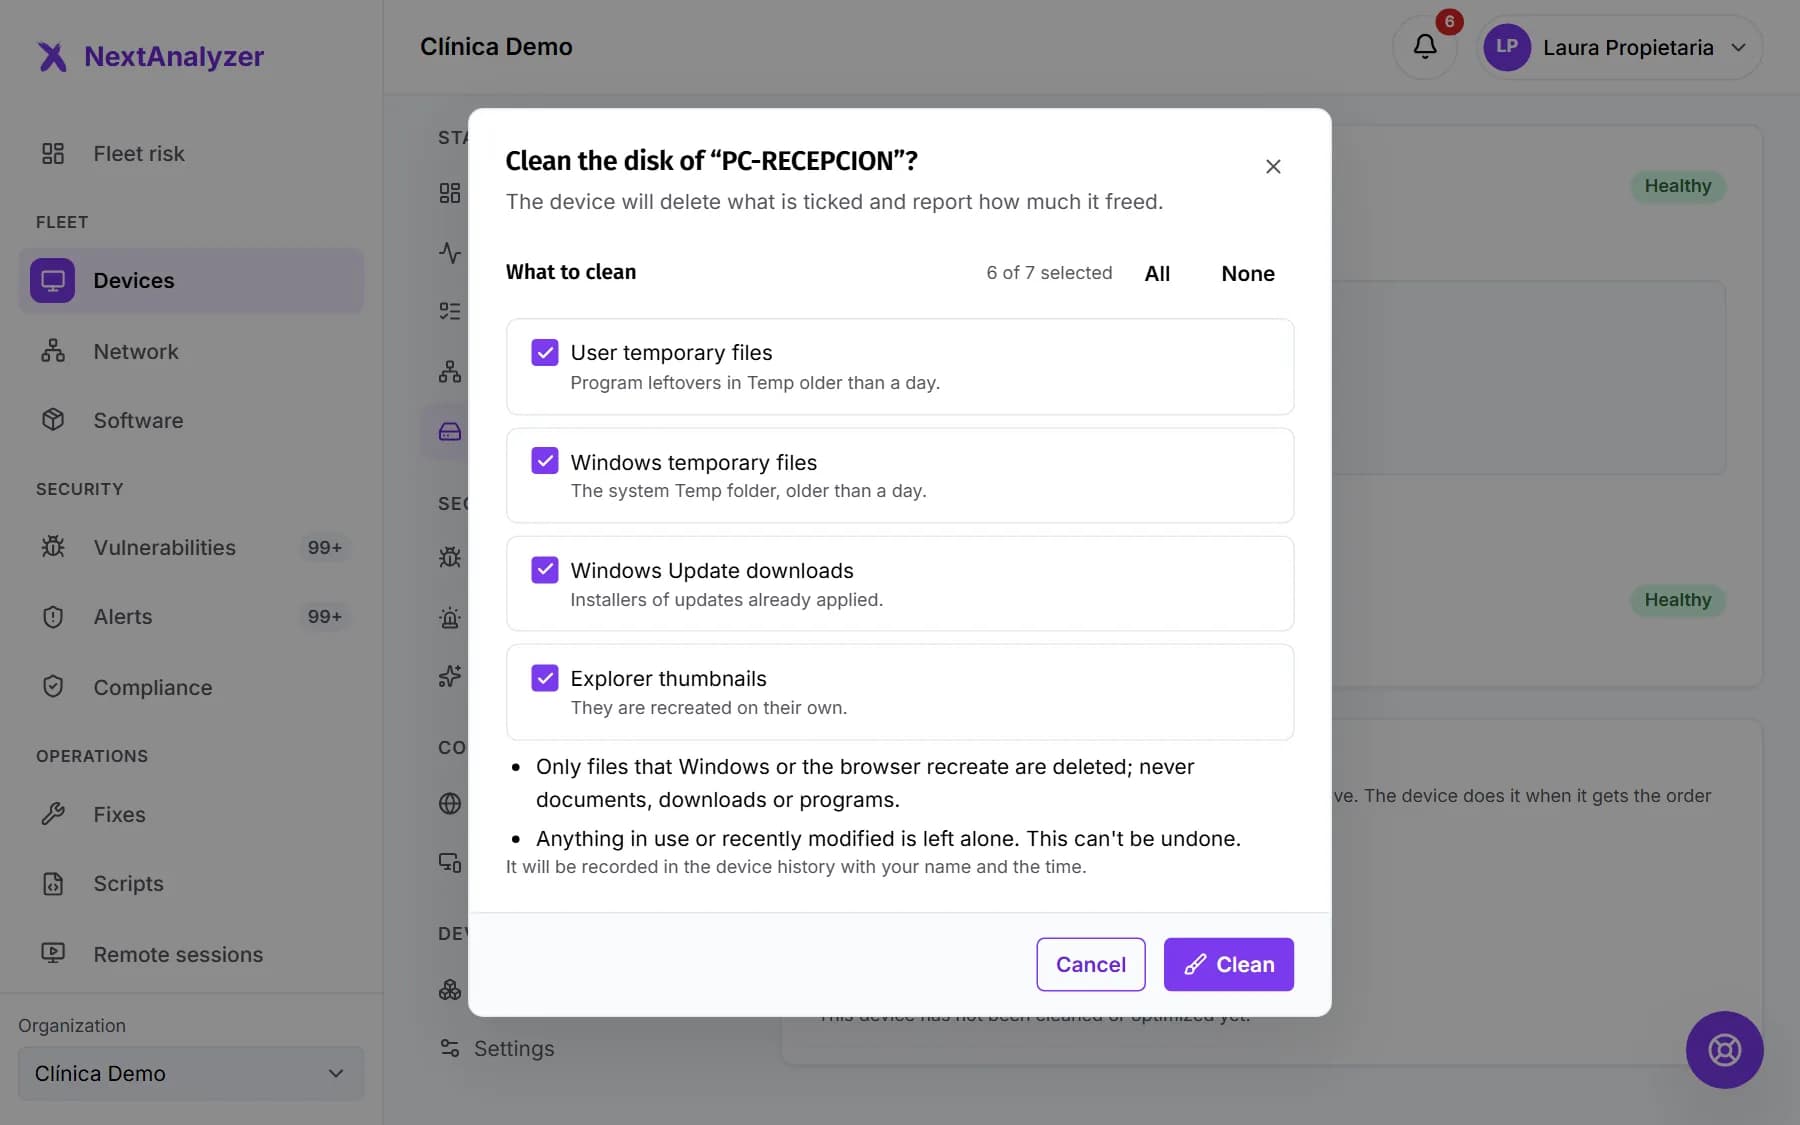Image resolution: width=1800 pixels, height=1125 pixels.
Task: Click the '6 of 7 selected' counter text
Action: (1049, 273)
